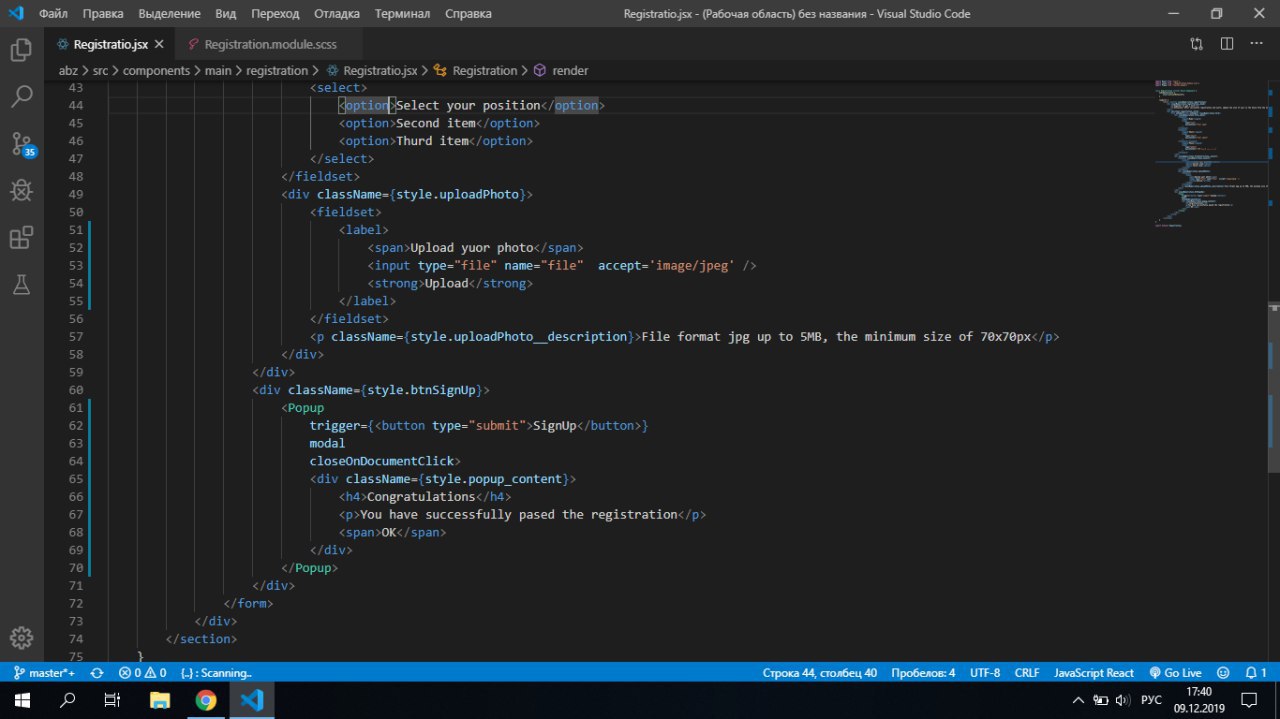This screenshot has width=1280, height=719.
Task: Open the Run and Debug view
Action: [21, 190]
